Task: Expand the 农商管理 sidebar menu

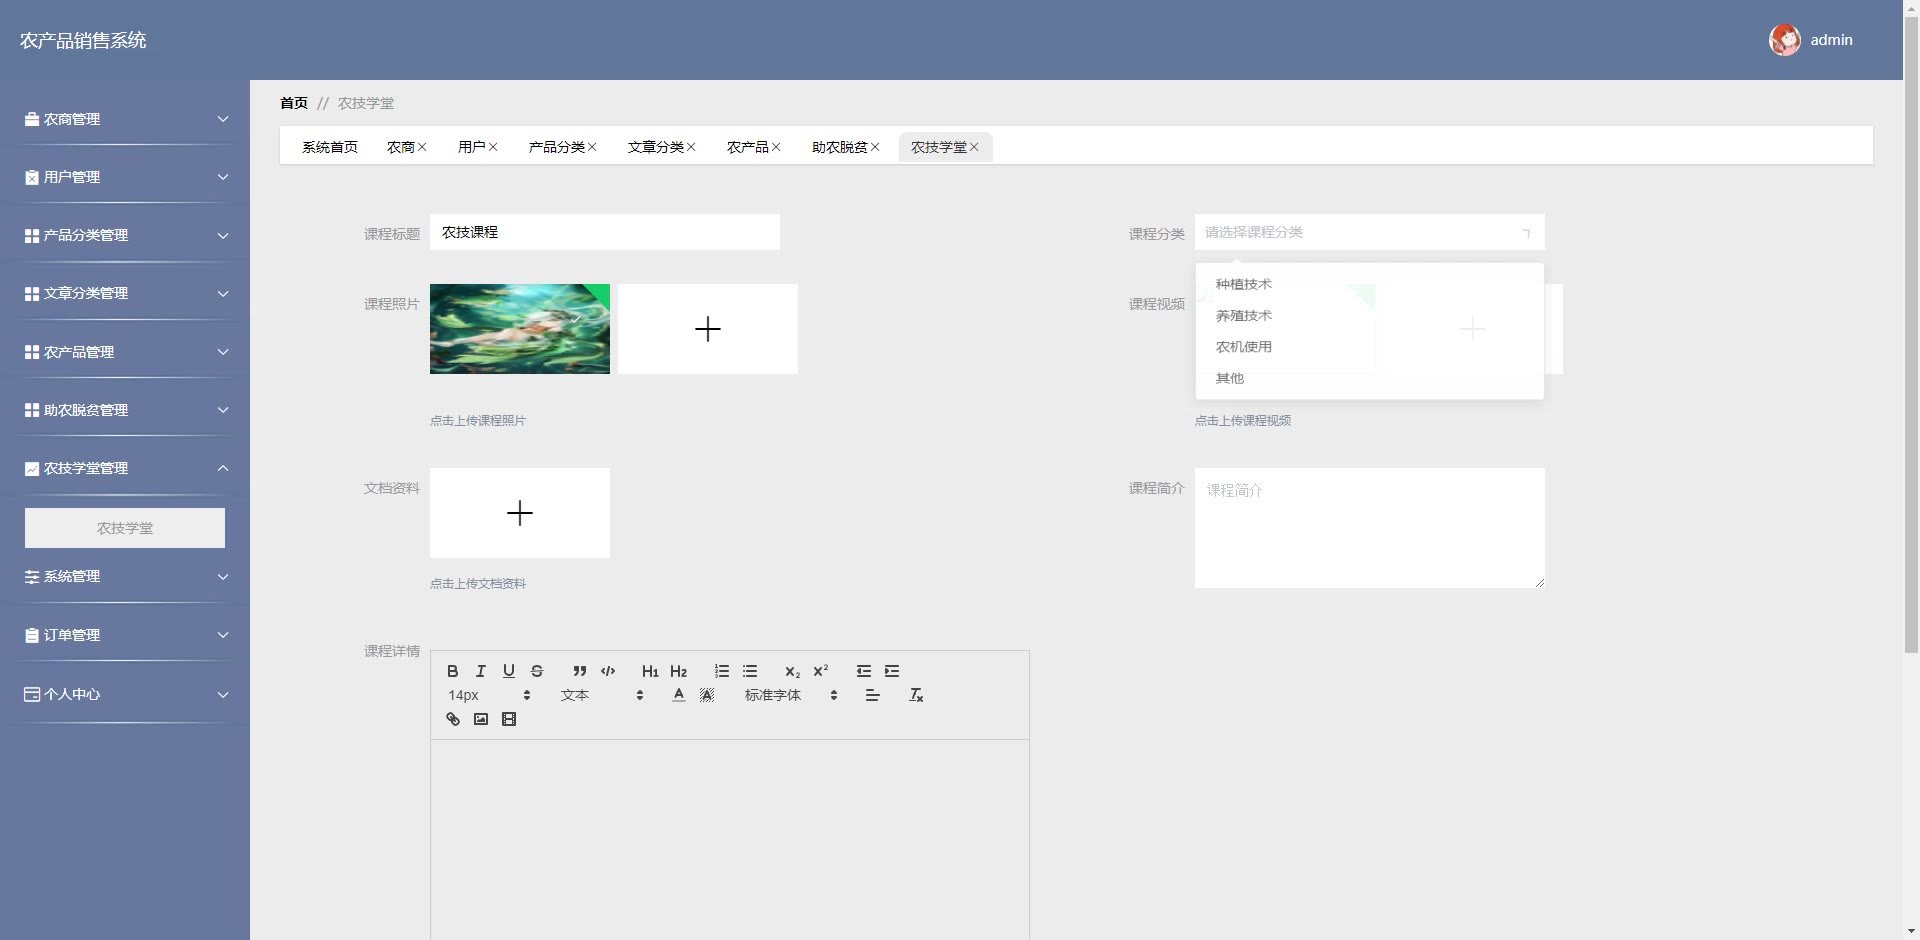Action: tap(125, 119)
